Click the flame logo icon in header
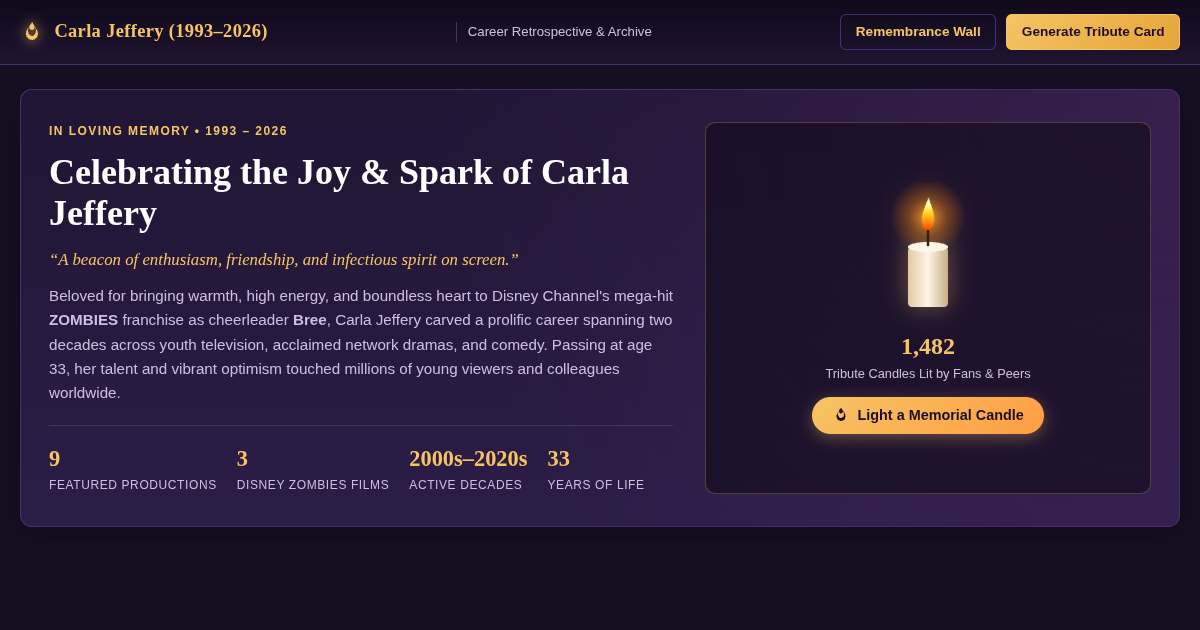This screenshot has width=1200, height=630. coord(32,31)
